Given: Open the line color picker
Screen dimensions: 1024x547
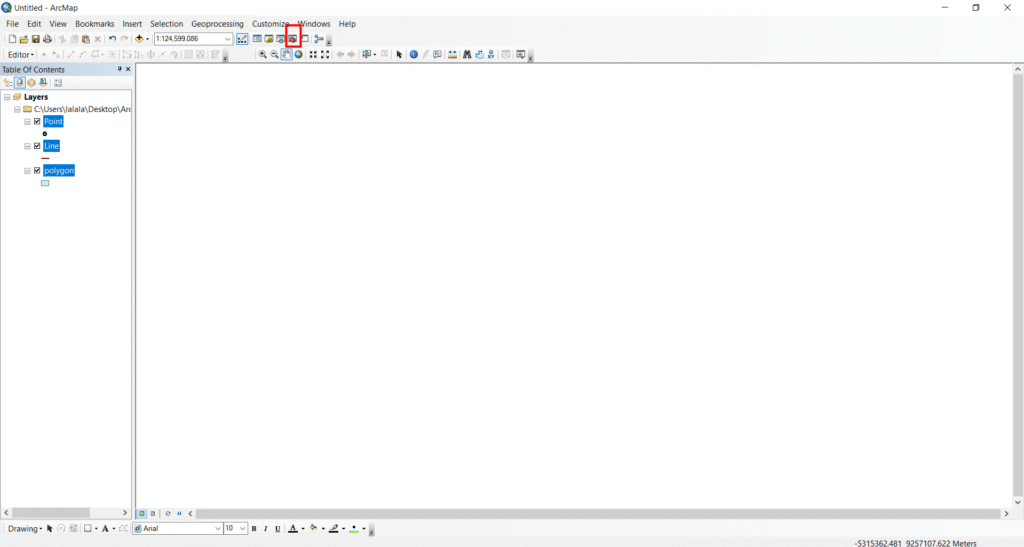Looking at the screenshot, I should click(334, 529).
